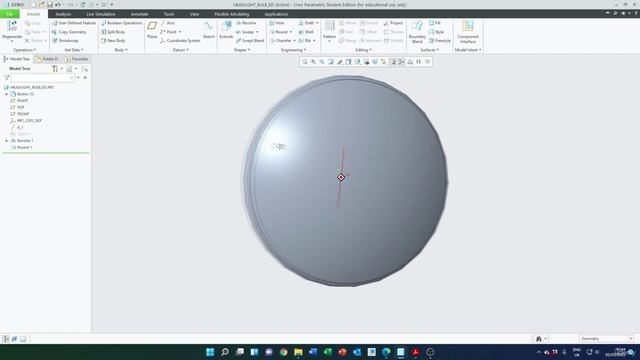Switch to the Tools tab
This screenshot has width=640, height=360.
[169, 14]
